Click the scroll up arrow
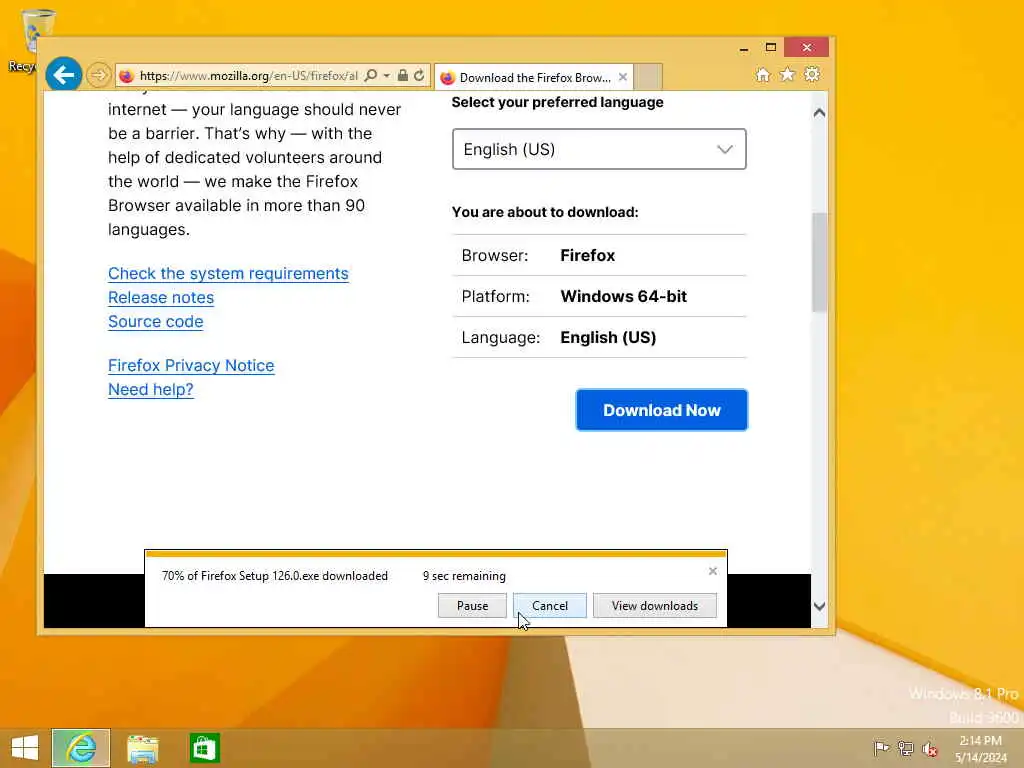 820,113
